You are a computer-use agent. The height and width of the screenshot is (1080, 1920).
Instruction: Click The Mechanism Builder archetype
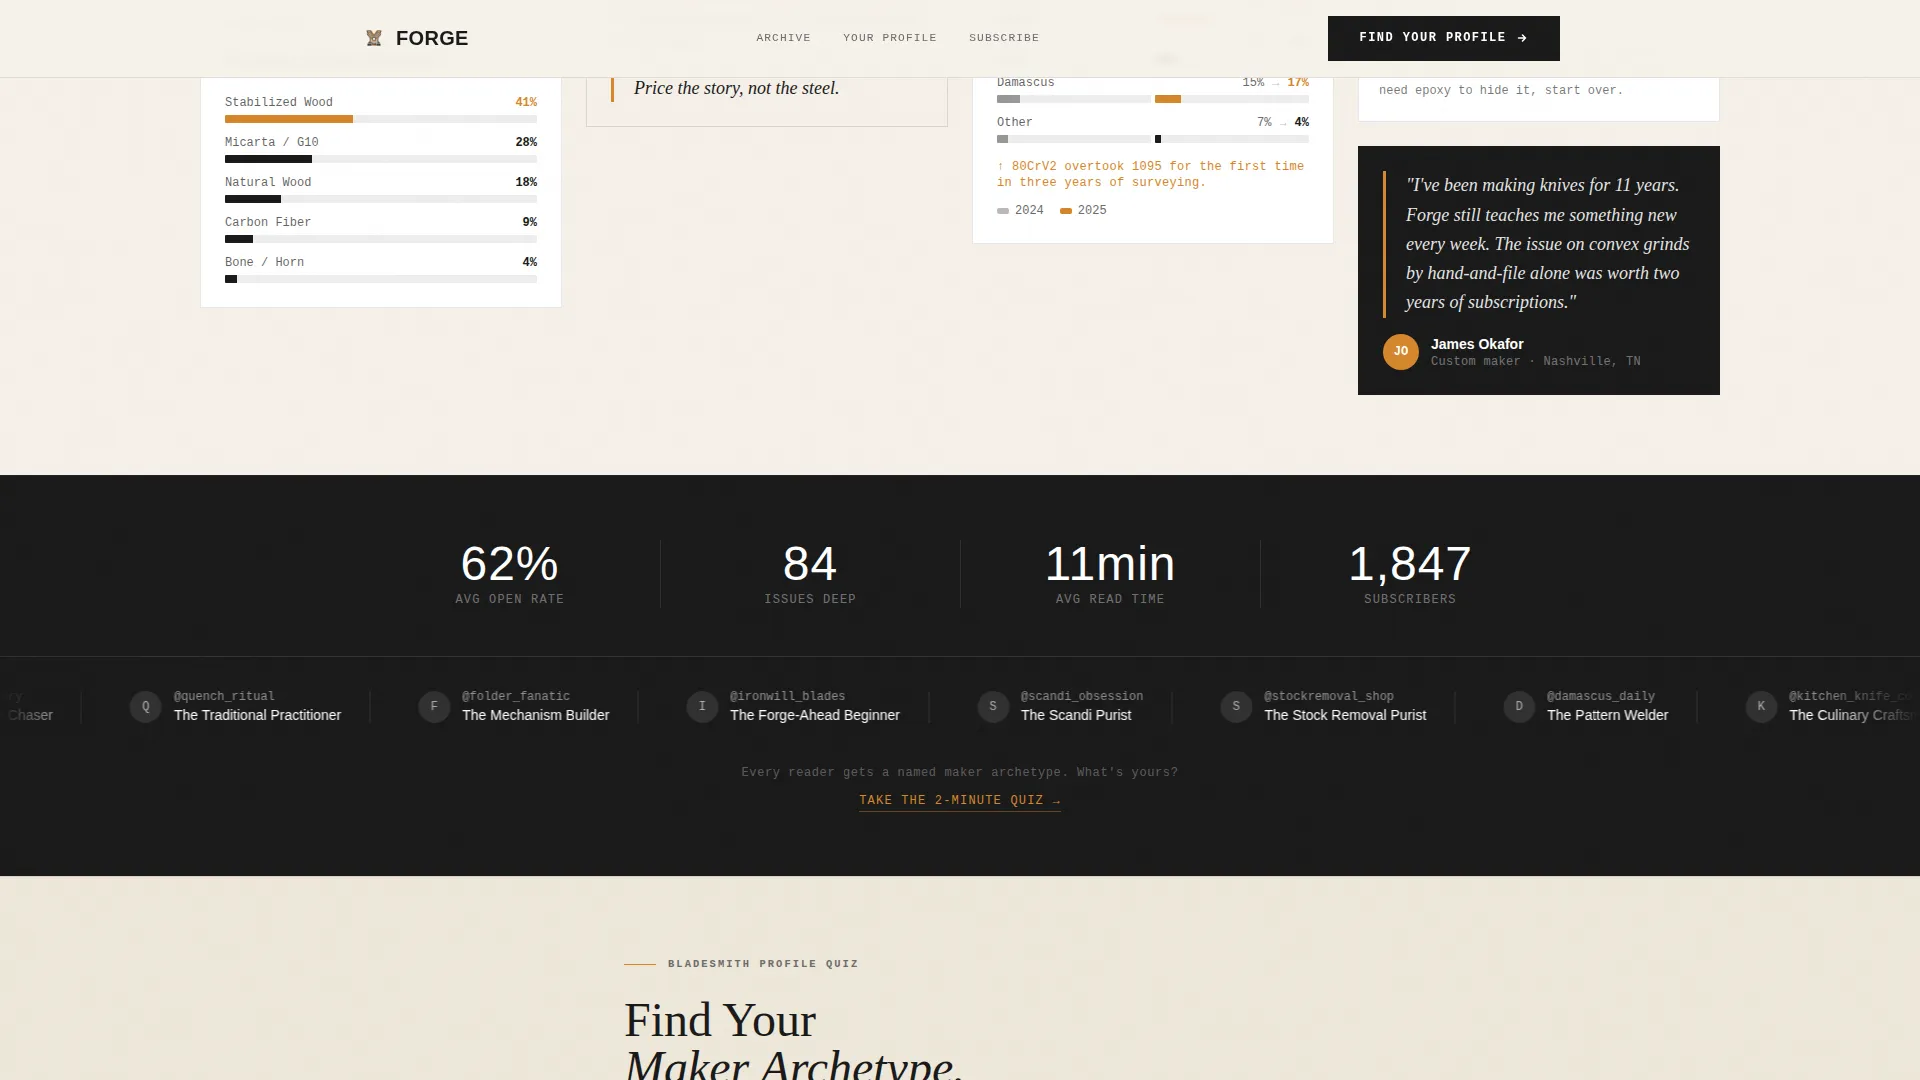click(x=535, y=715)
